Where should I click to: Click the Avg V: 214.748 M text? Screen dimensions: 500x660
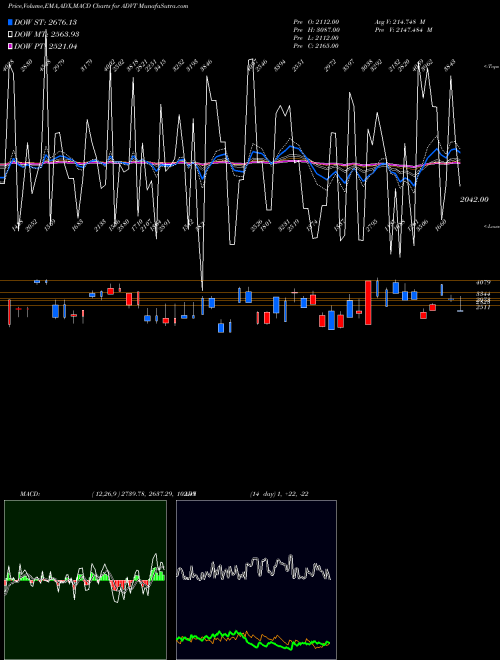[x=401, y=22]
